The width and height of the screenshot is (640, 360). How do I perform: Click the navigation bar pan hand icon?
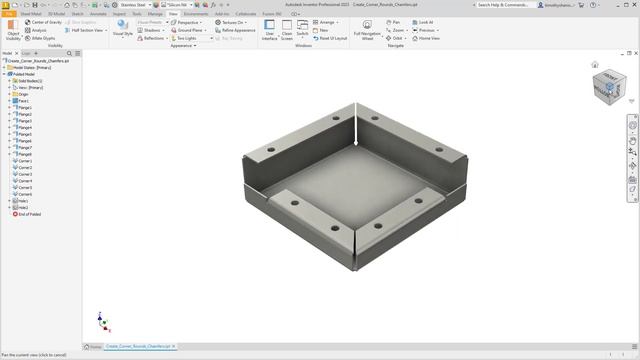tap(633, 141)
